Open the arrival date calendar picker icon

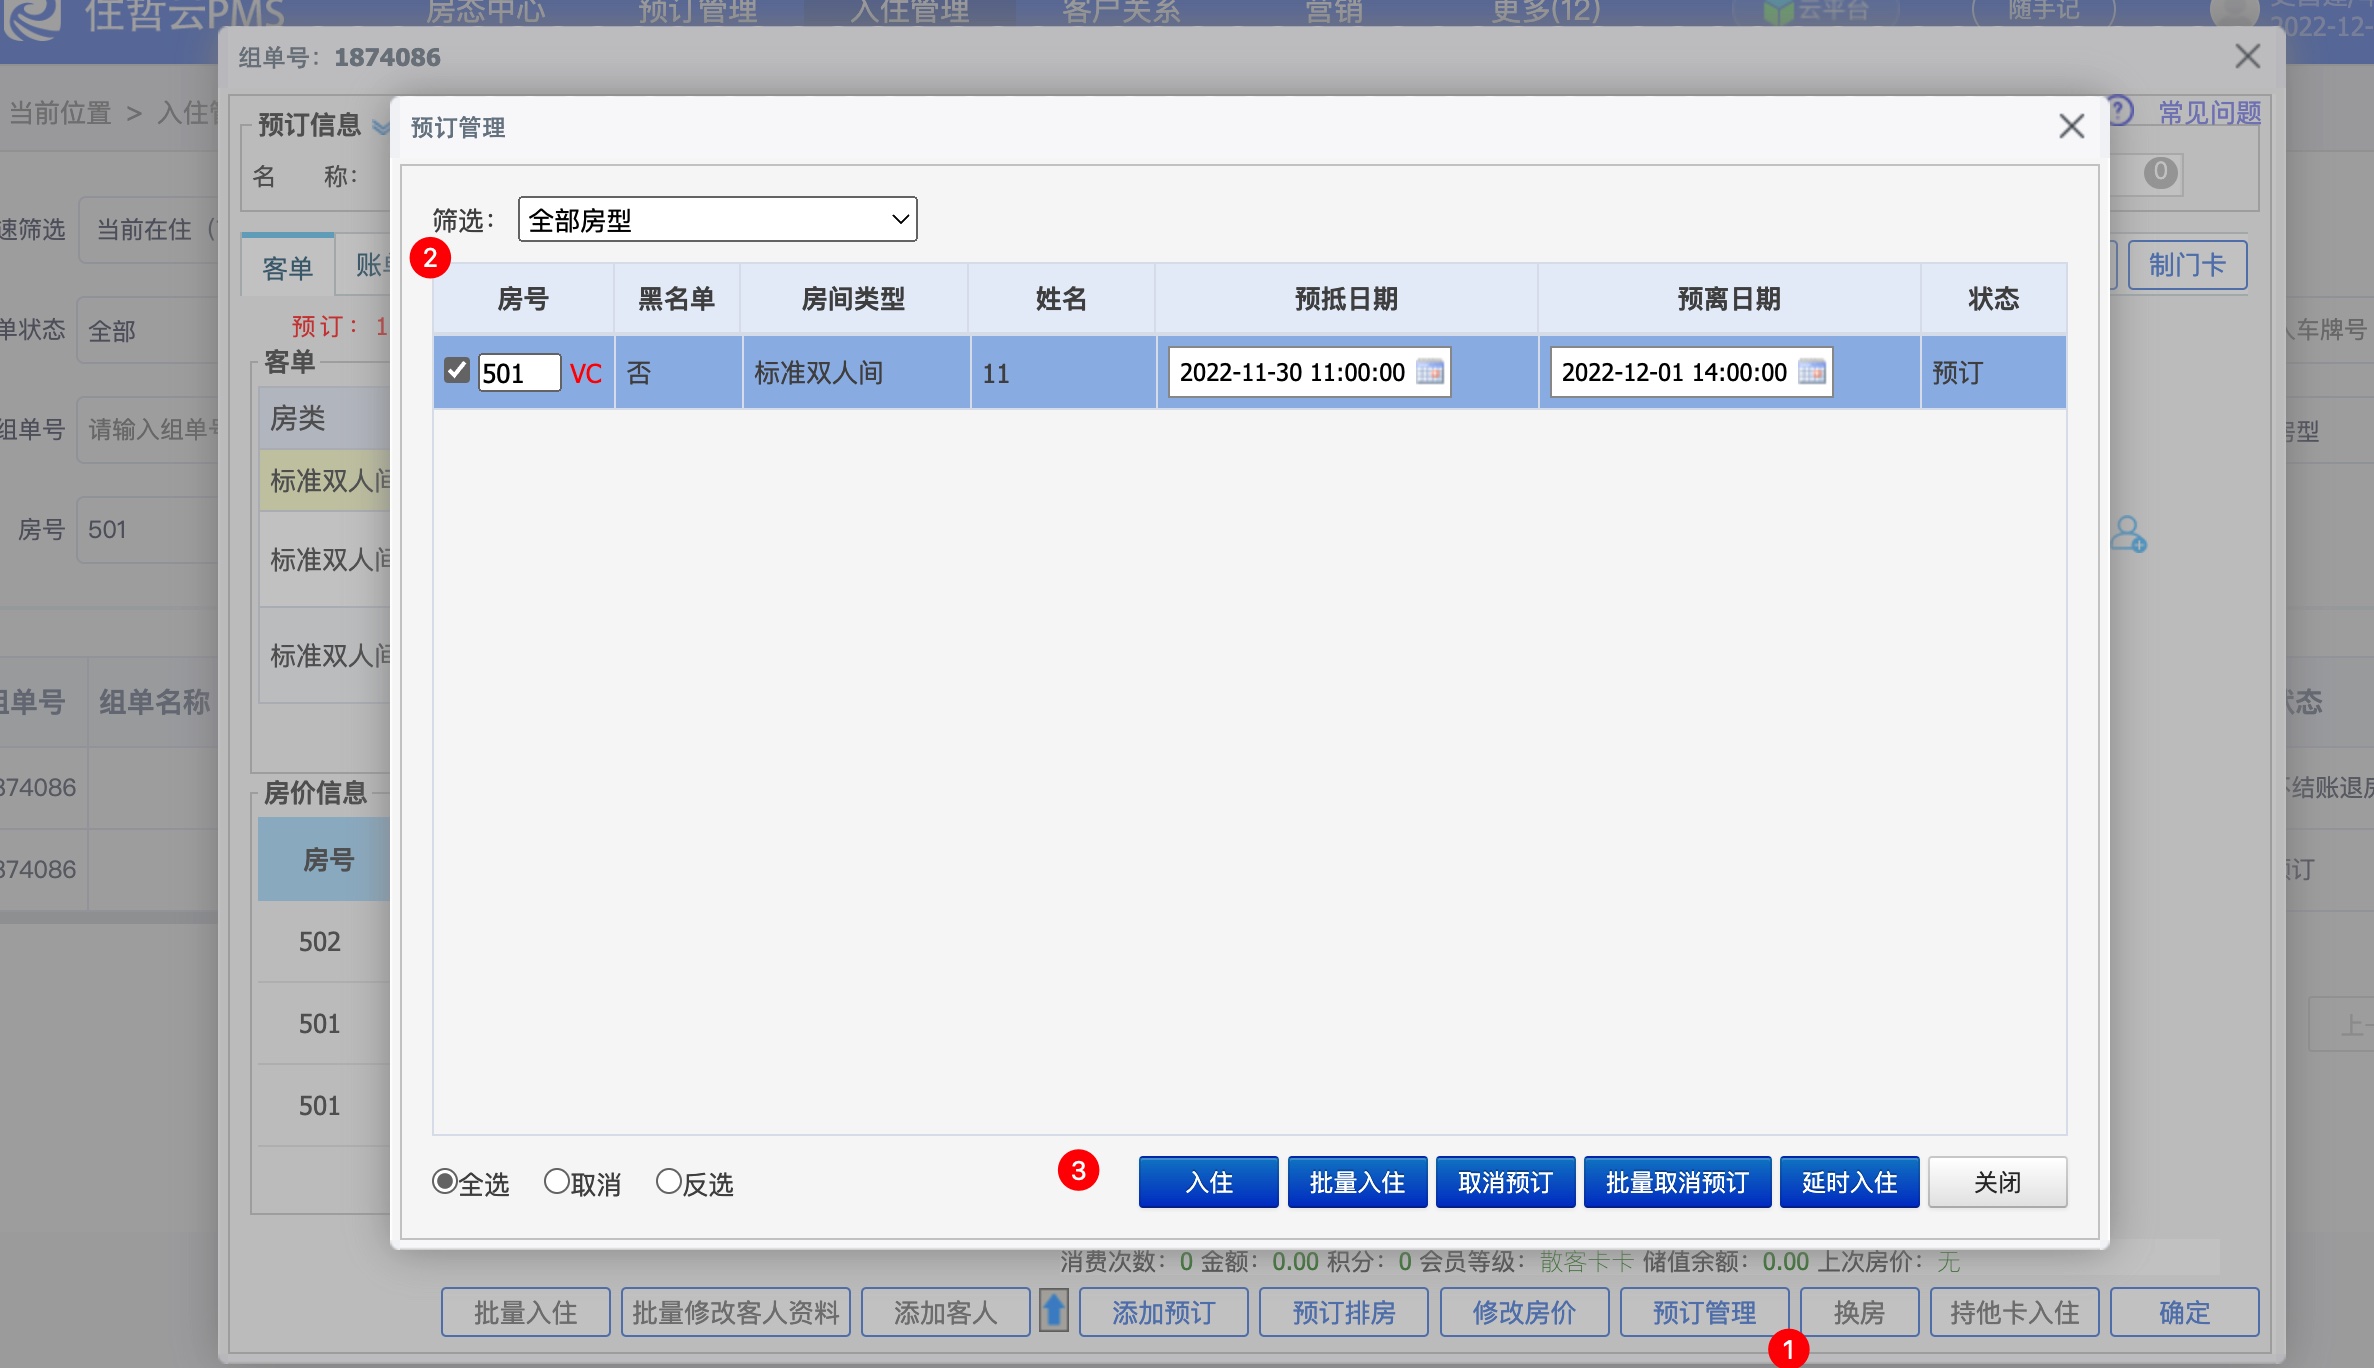click(1430, 372)
